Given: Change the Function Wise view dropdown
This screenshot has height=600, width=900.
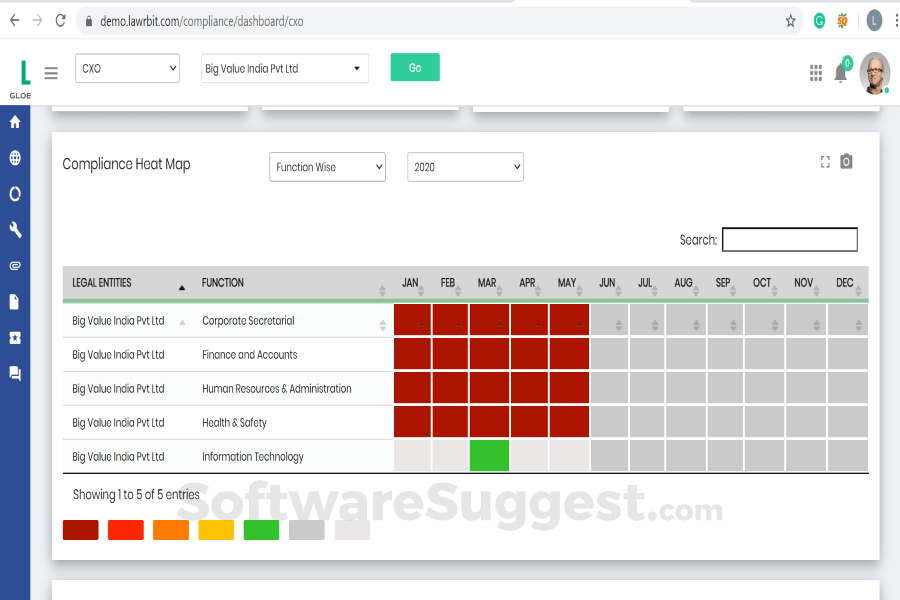Looking at the screenshot, I should (327, 167).
